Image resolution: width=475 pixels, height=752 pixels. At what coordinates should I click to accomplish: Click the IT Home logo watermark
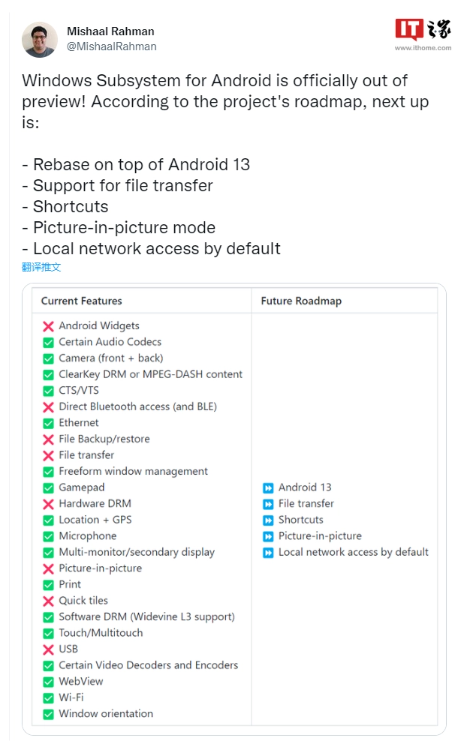pyautogui.click(x=423, y=34)
